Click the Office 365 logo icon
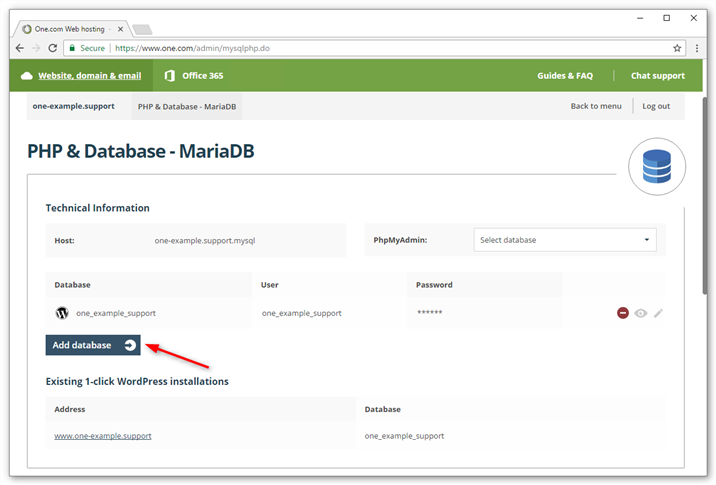The height and width of the screenshot is (485, 716). point(169,76)
